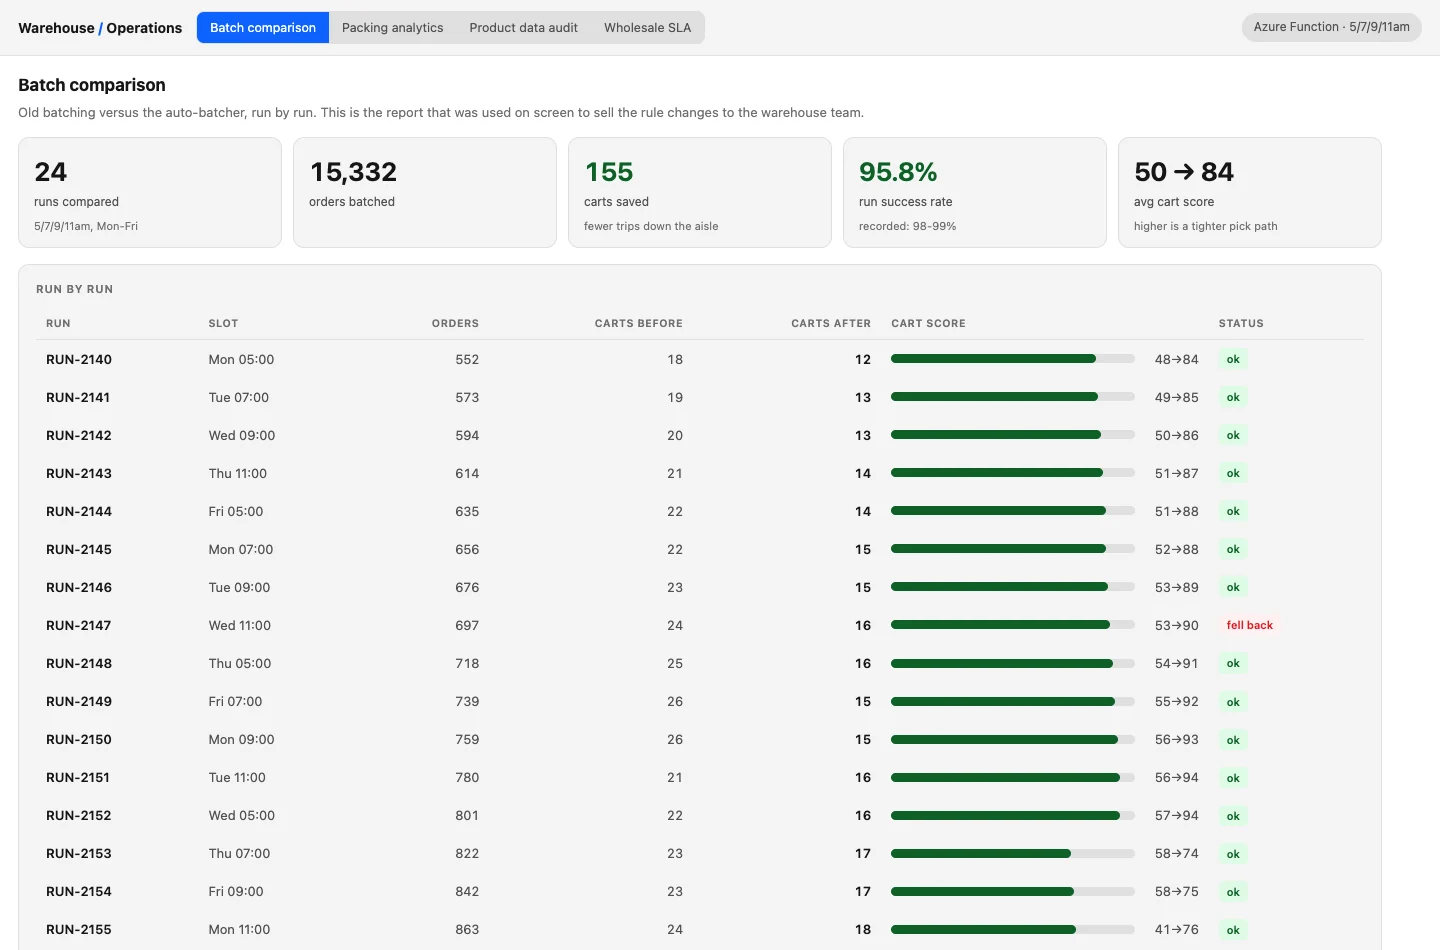Click the SLOT column header

pos(223,323)
